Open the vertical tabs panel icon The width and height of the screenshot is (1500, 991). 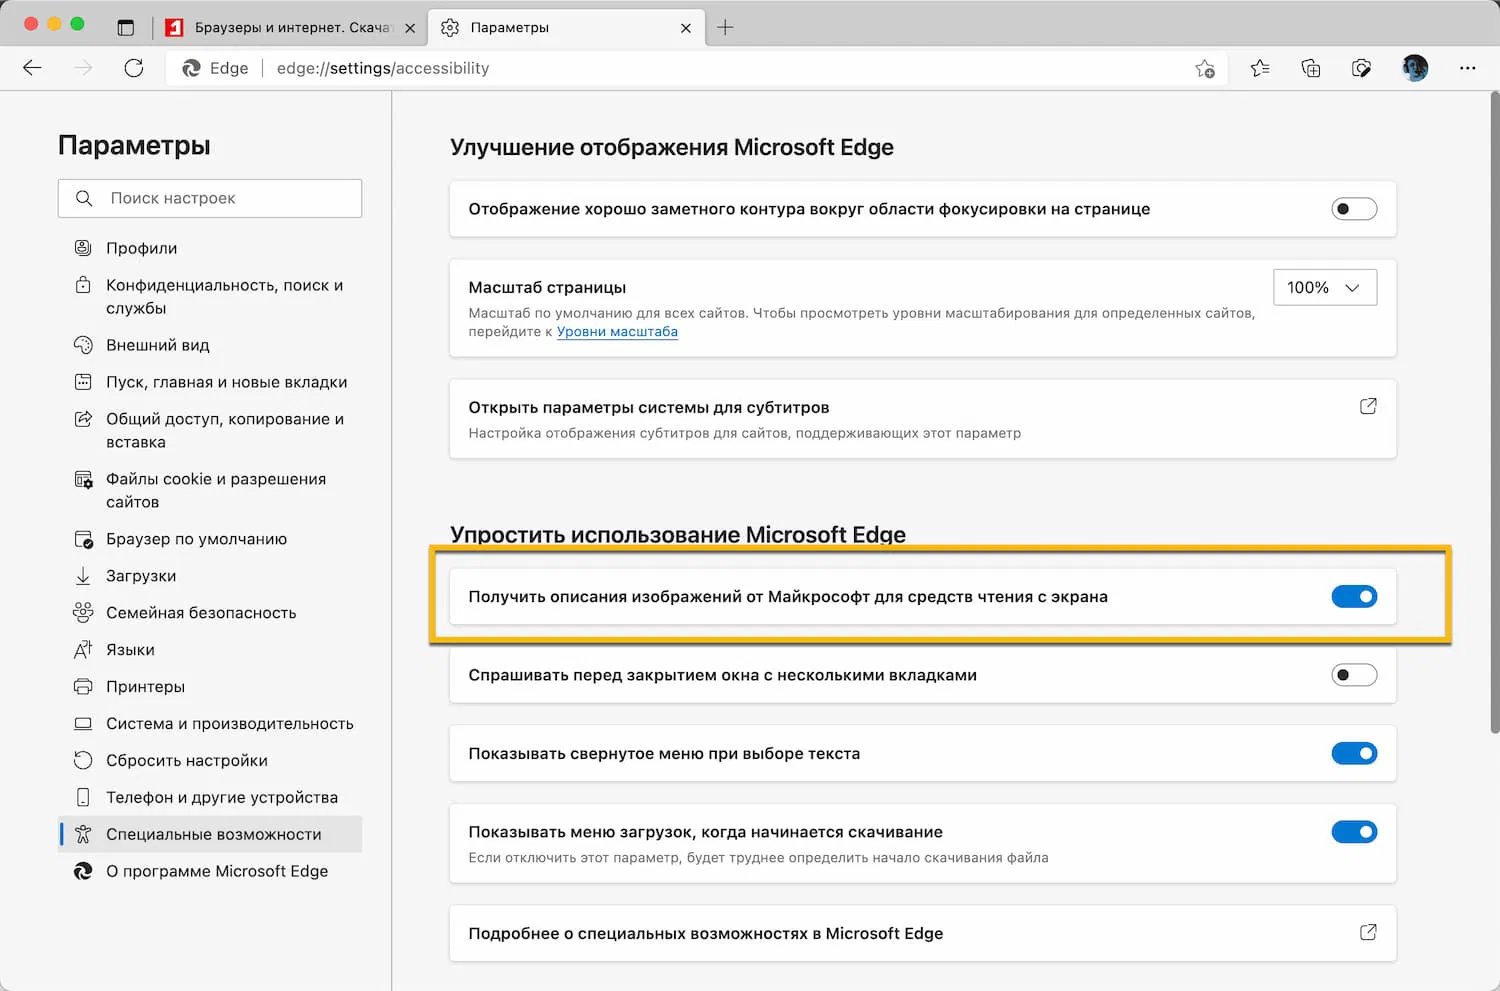[125, 28]
